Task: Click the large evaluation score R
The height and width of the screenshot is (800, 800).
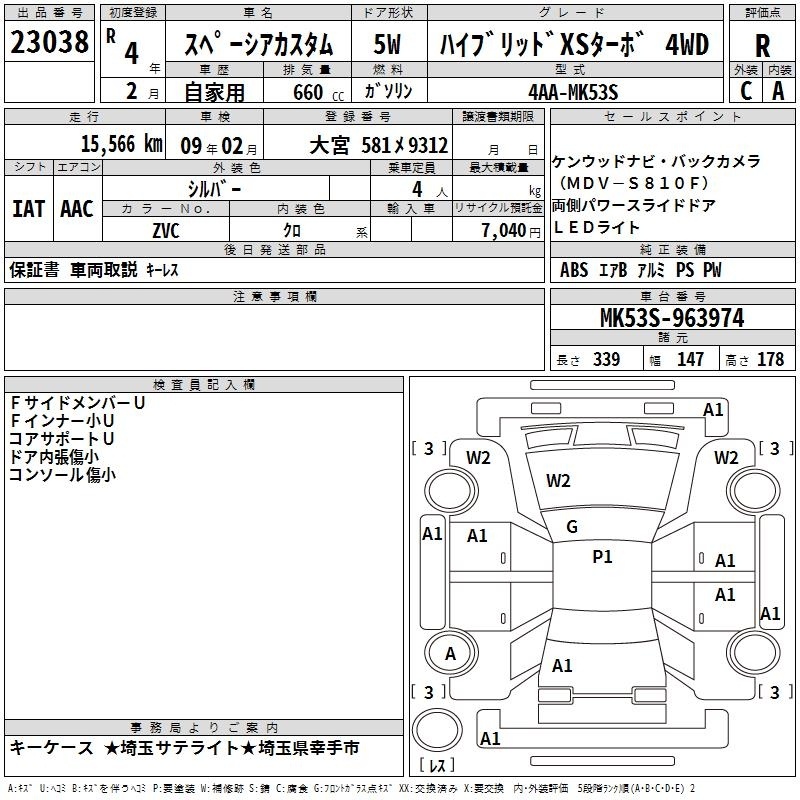Action: [x=762, y=44]
